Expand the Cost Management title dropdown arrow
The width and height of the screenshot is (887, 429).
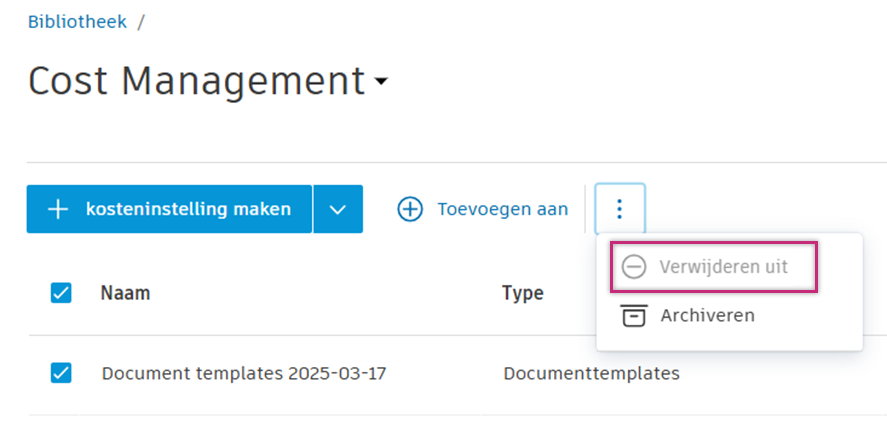(x=380, y=83)
